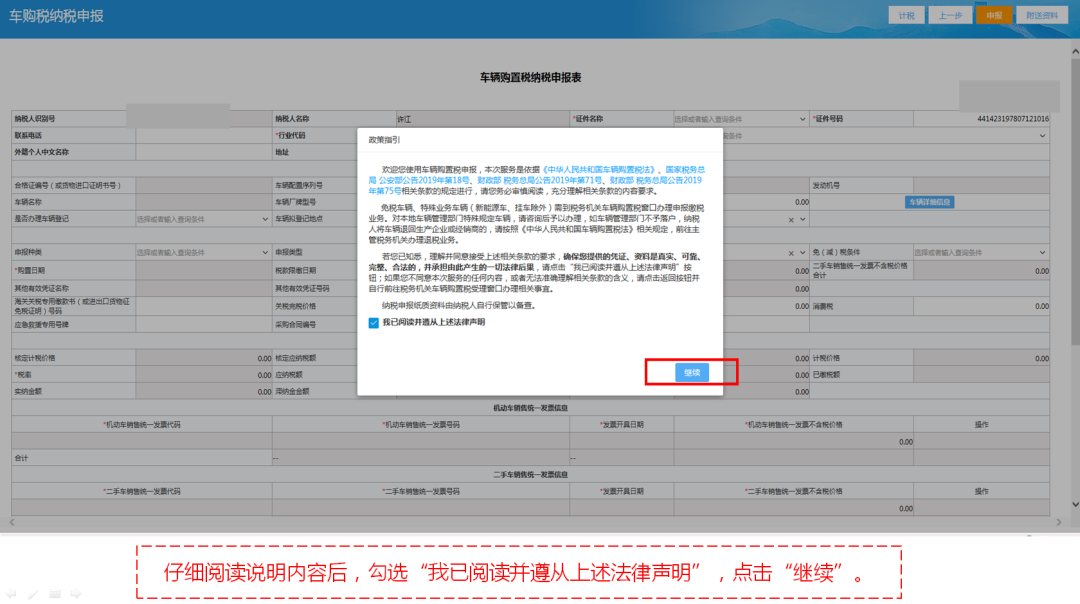Screen dimensions: 1080x604
Task: Click the faint next-slide arrow at bottom left
Action: click(x=76, y=594)
